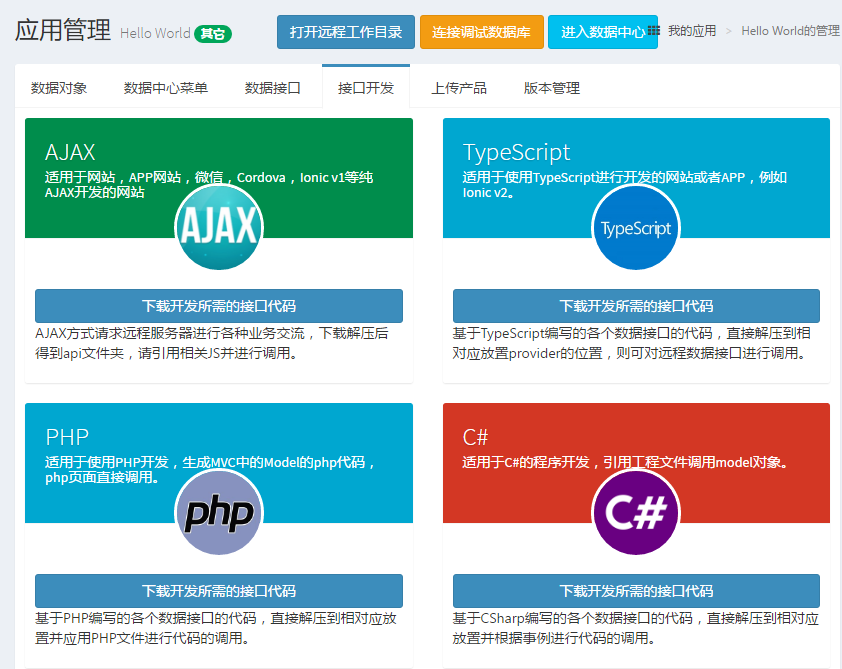Viewport: 842px width, 669px height.
Task: Click the Hello World的管理 breadcrumb
Action: point(790,31)
